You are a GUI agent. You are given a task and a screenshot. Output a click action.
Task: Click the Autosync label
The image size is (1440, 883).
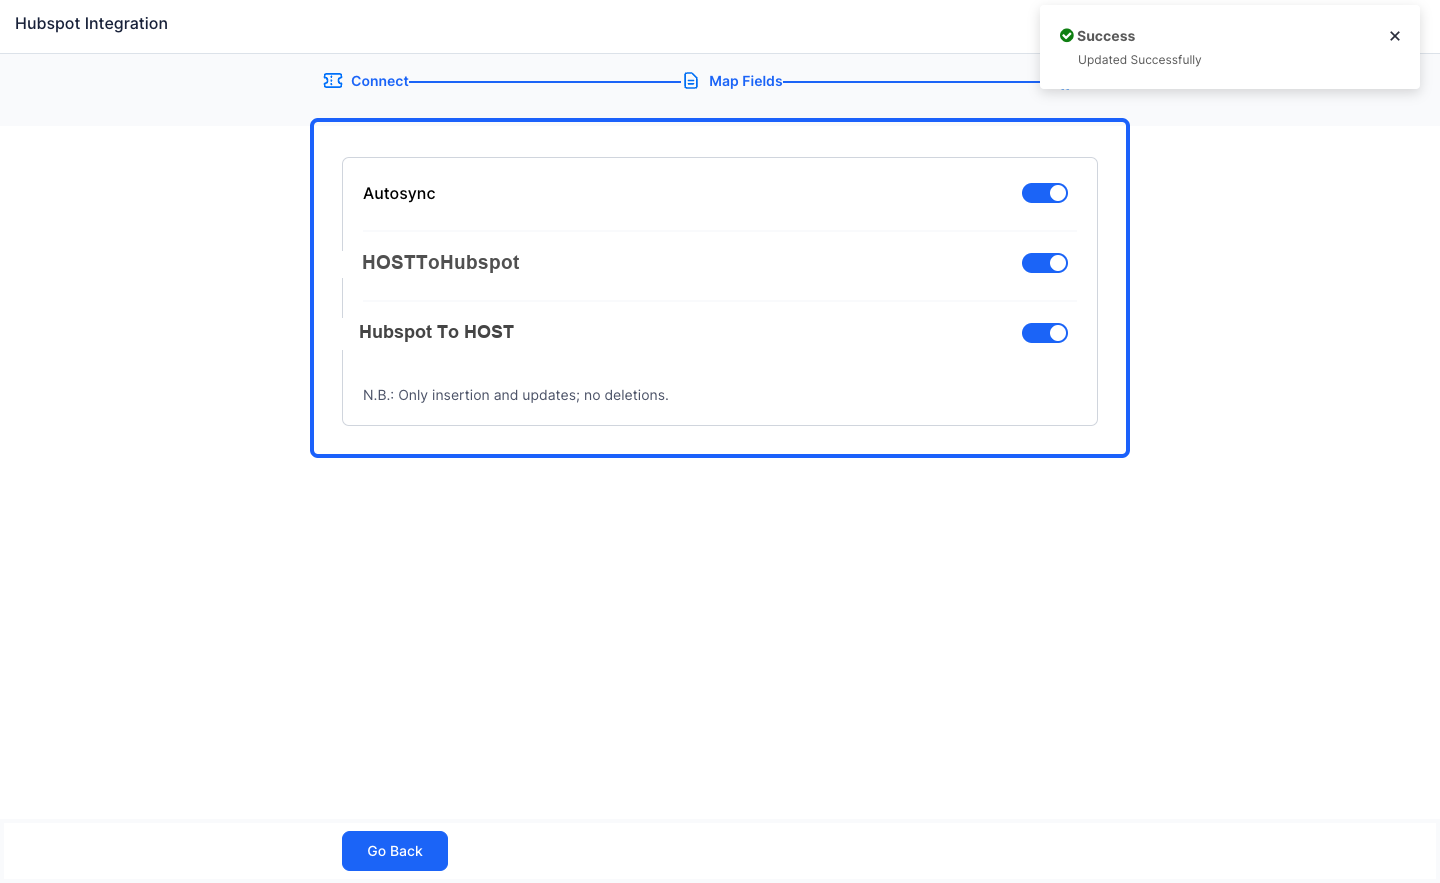coord(399,194)
